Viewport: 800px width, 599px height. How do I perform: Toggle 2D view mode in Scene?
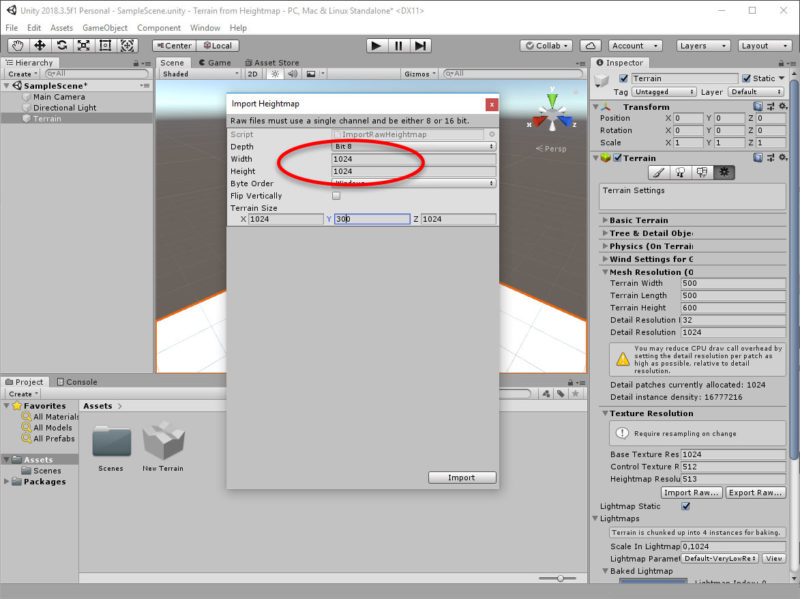(x=253, y=74)
